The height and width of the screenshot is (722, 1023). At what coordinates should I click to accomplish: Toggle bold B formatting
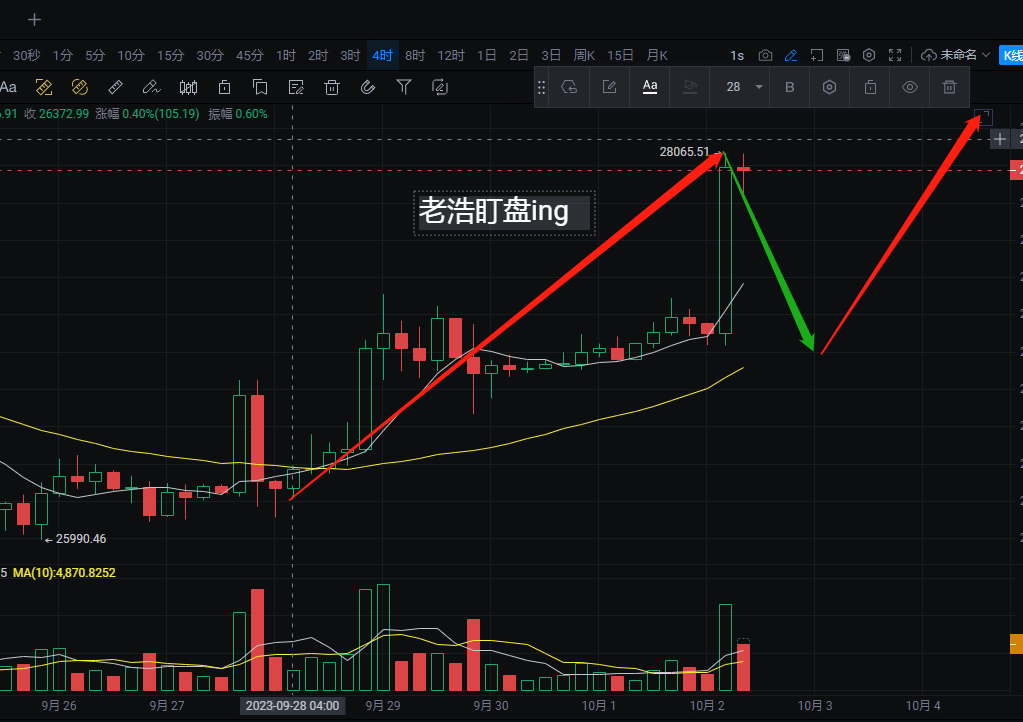pyautogui.click(x=789, y=87)
